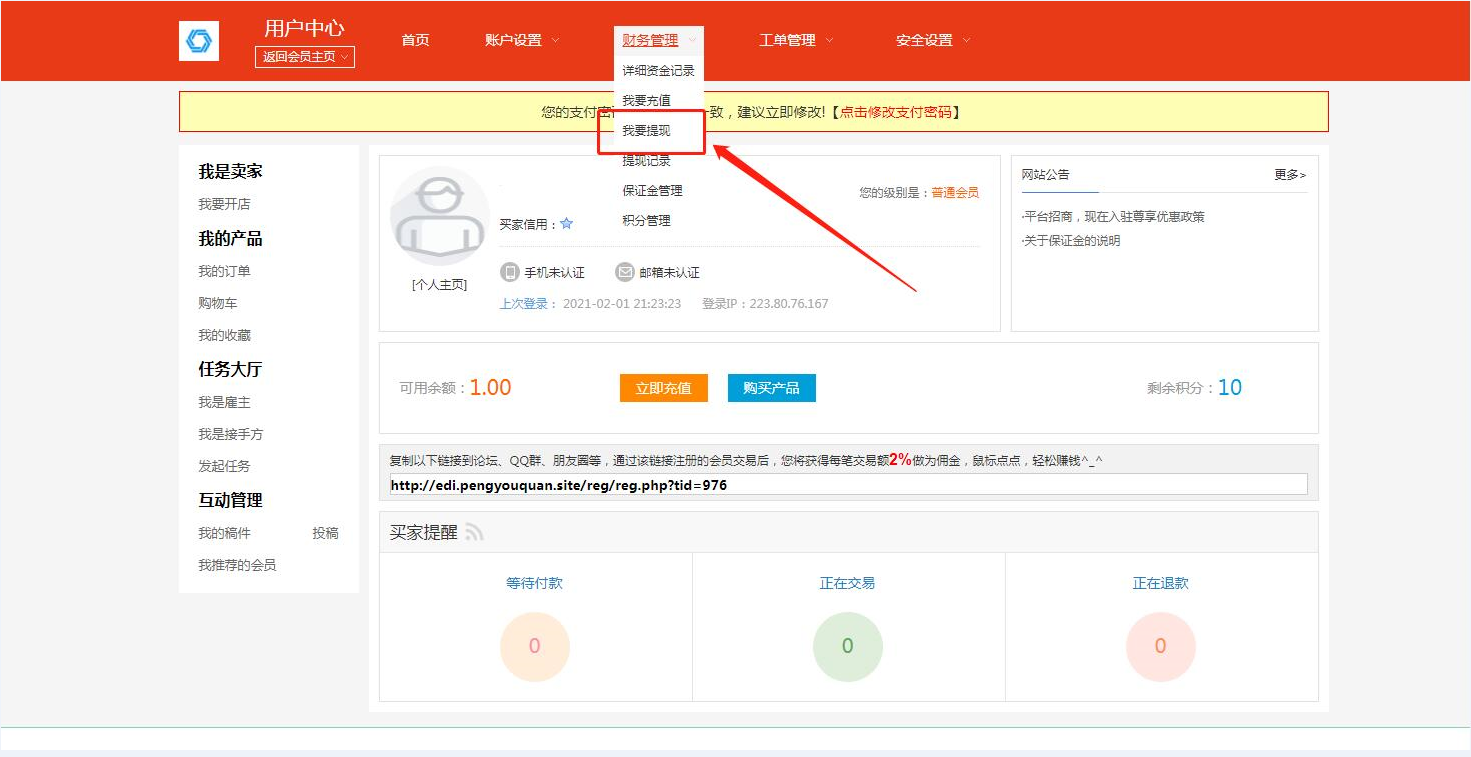
Task: Click the blue hexagon site logo
Action: tap(198, 41)
